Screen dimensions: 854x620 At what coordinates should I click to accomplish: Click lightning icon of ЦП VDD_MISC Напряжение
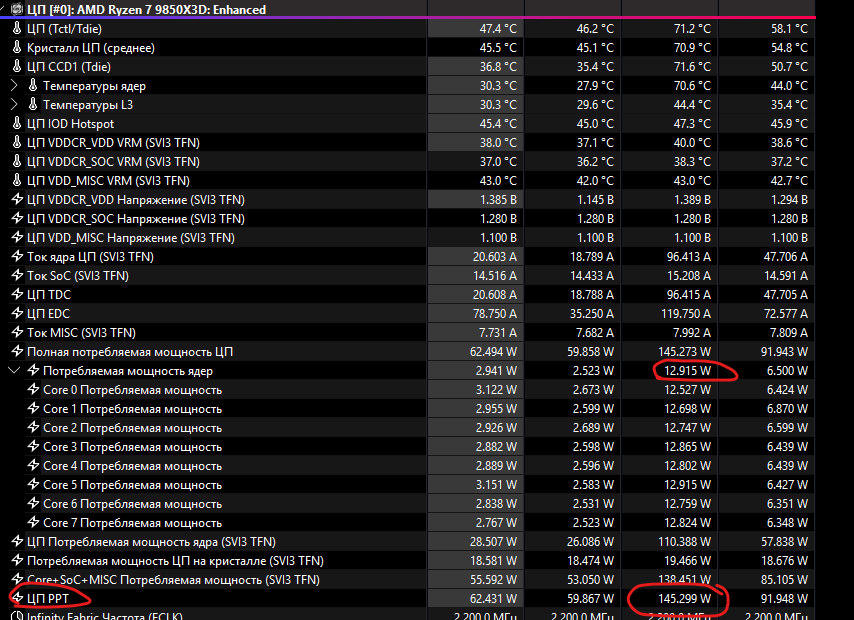coord(17,238)
